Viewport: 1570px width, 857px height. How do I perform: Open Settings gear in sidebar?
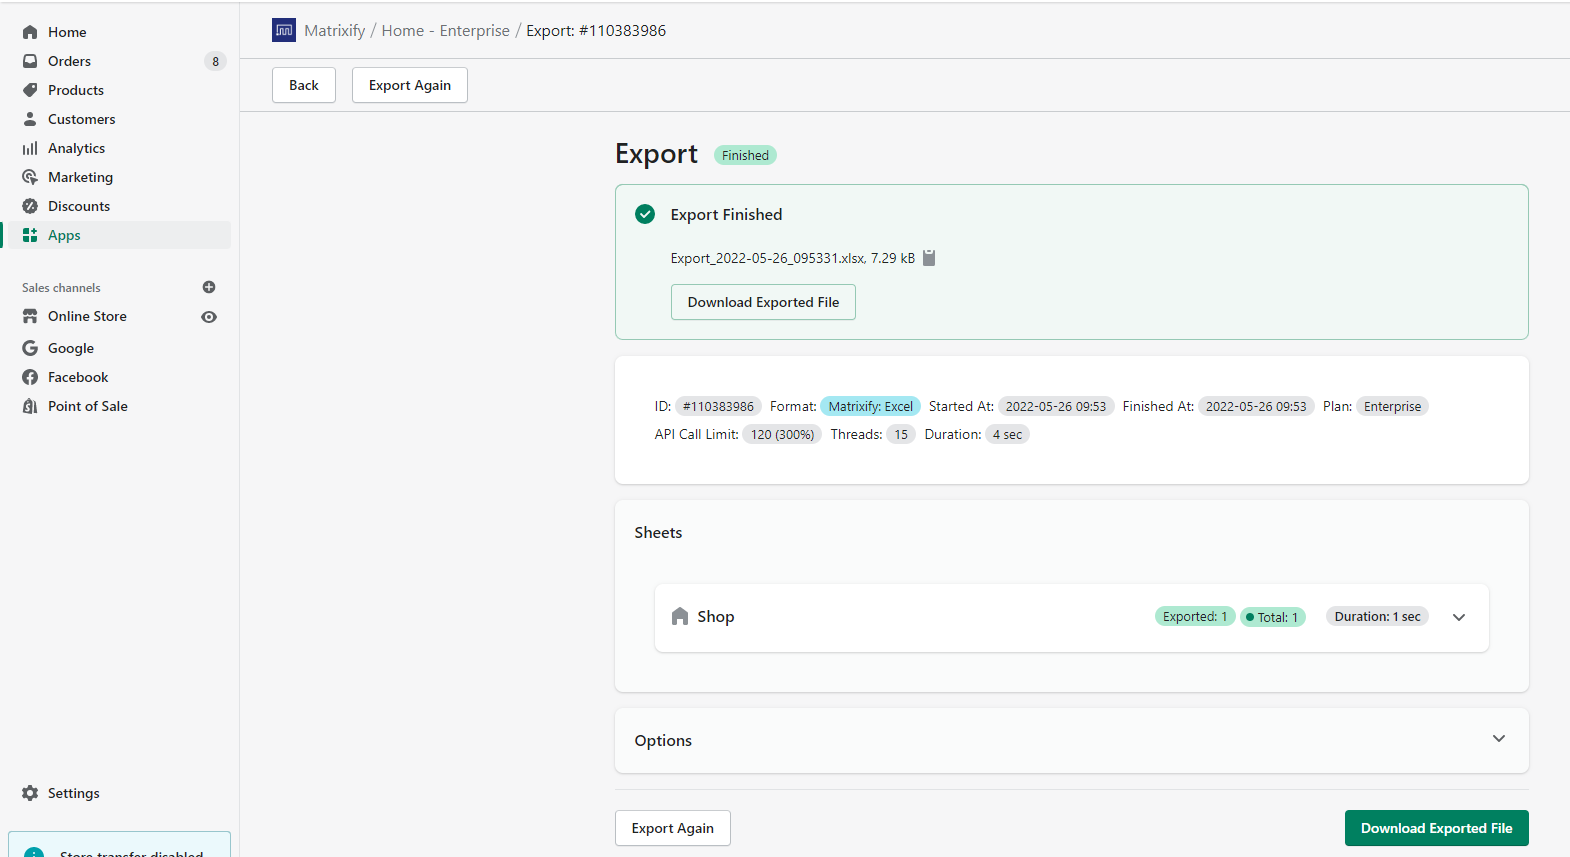(30, 793)
